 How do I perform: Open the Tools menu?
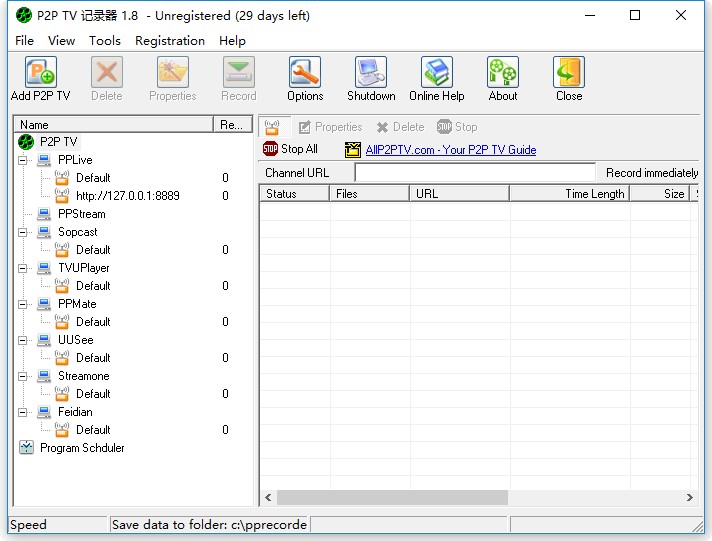(x=105, y=41)
